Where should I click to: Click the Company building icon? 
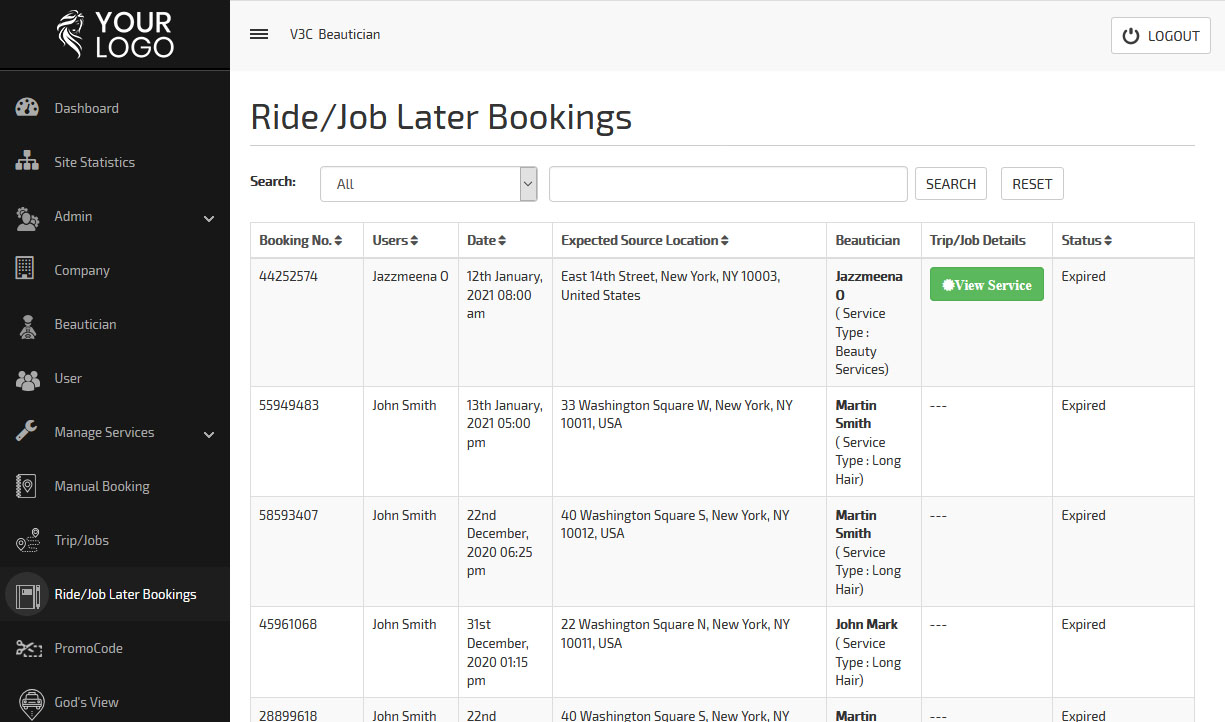[x=25, y=268]
